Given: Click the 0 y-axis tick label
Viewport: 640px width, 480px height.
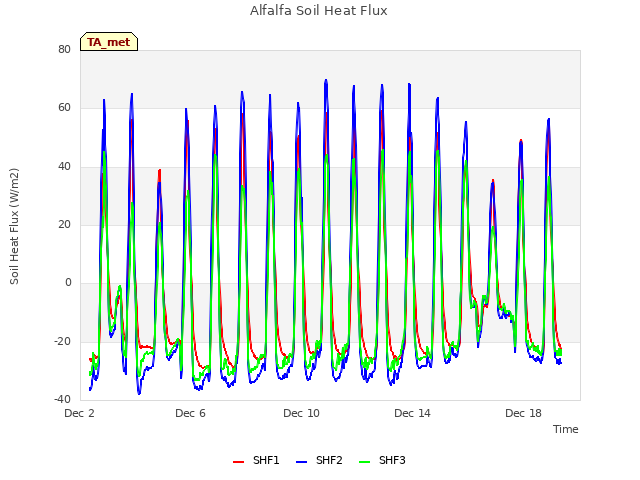Looking at the screenshot, I should tap(68, 282).
